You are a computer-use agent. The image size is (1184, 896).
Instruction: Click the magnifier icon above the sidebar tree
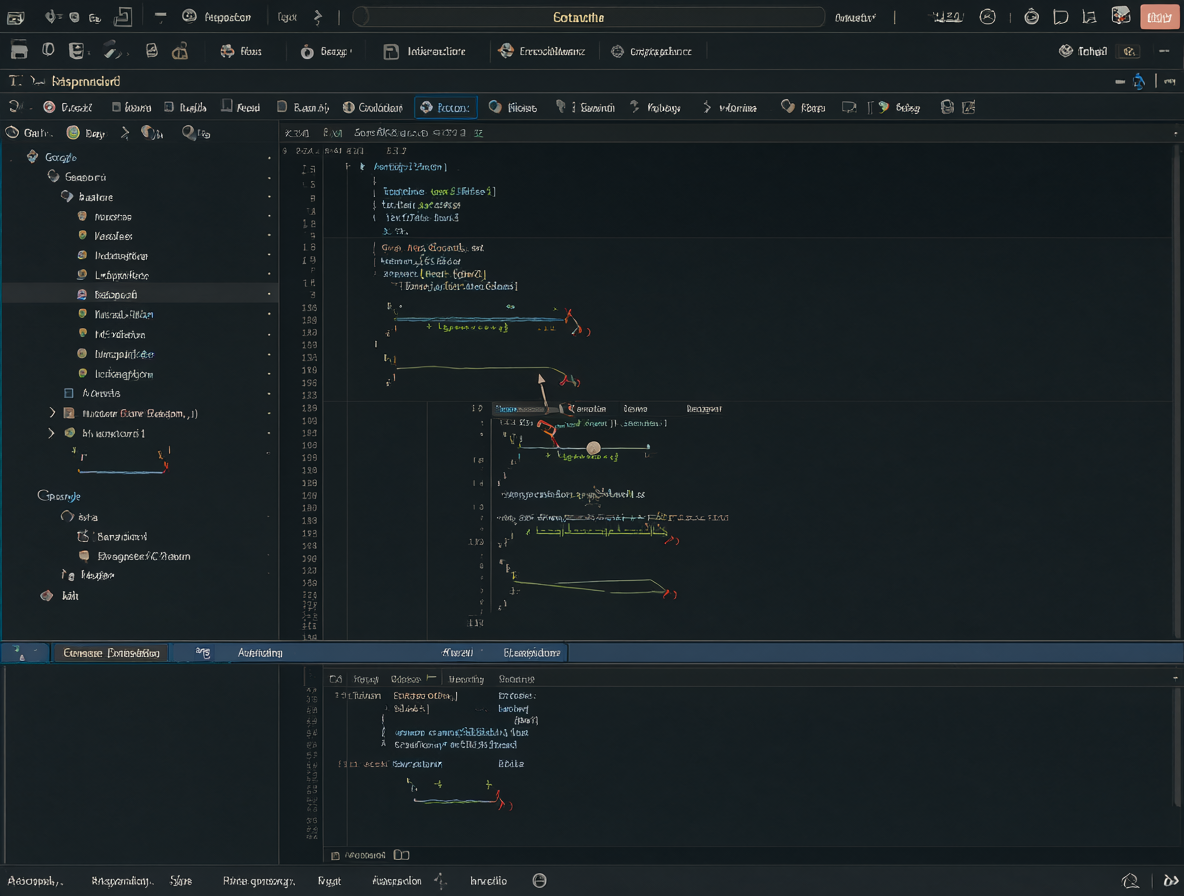coord(189,133)
